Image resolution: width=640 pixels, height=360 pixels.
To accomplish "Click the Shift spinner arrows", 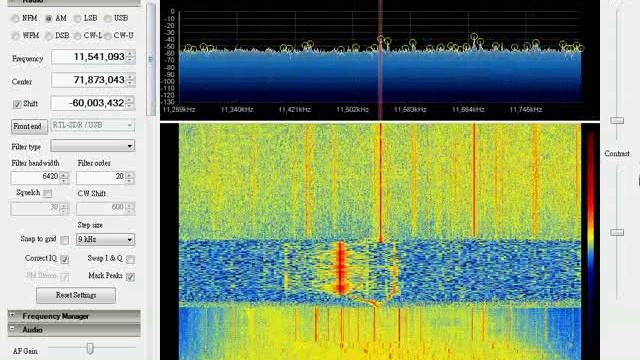I will (x=130, y=103).
